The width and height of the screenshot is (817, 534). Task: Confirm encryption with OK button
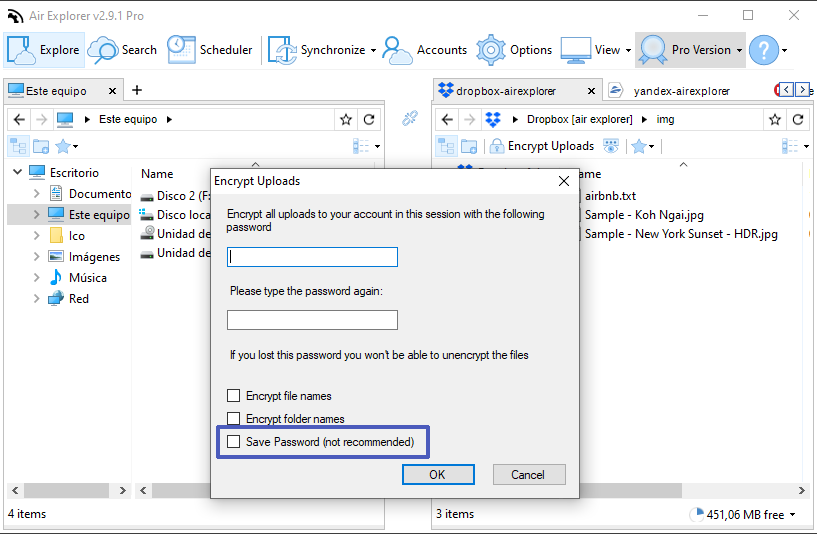click(x=438, y=475)
